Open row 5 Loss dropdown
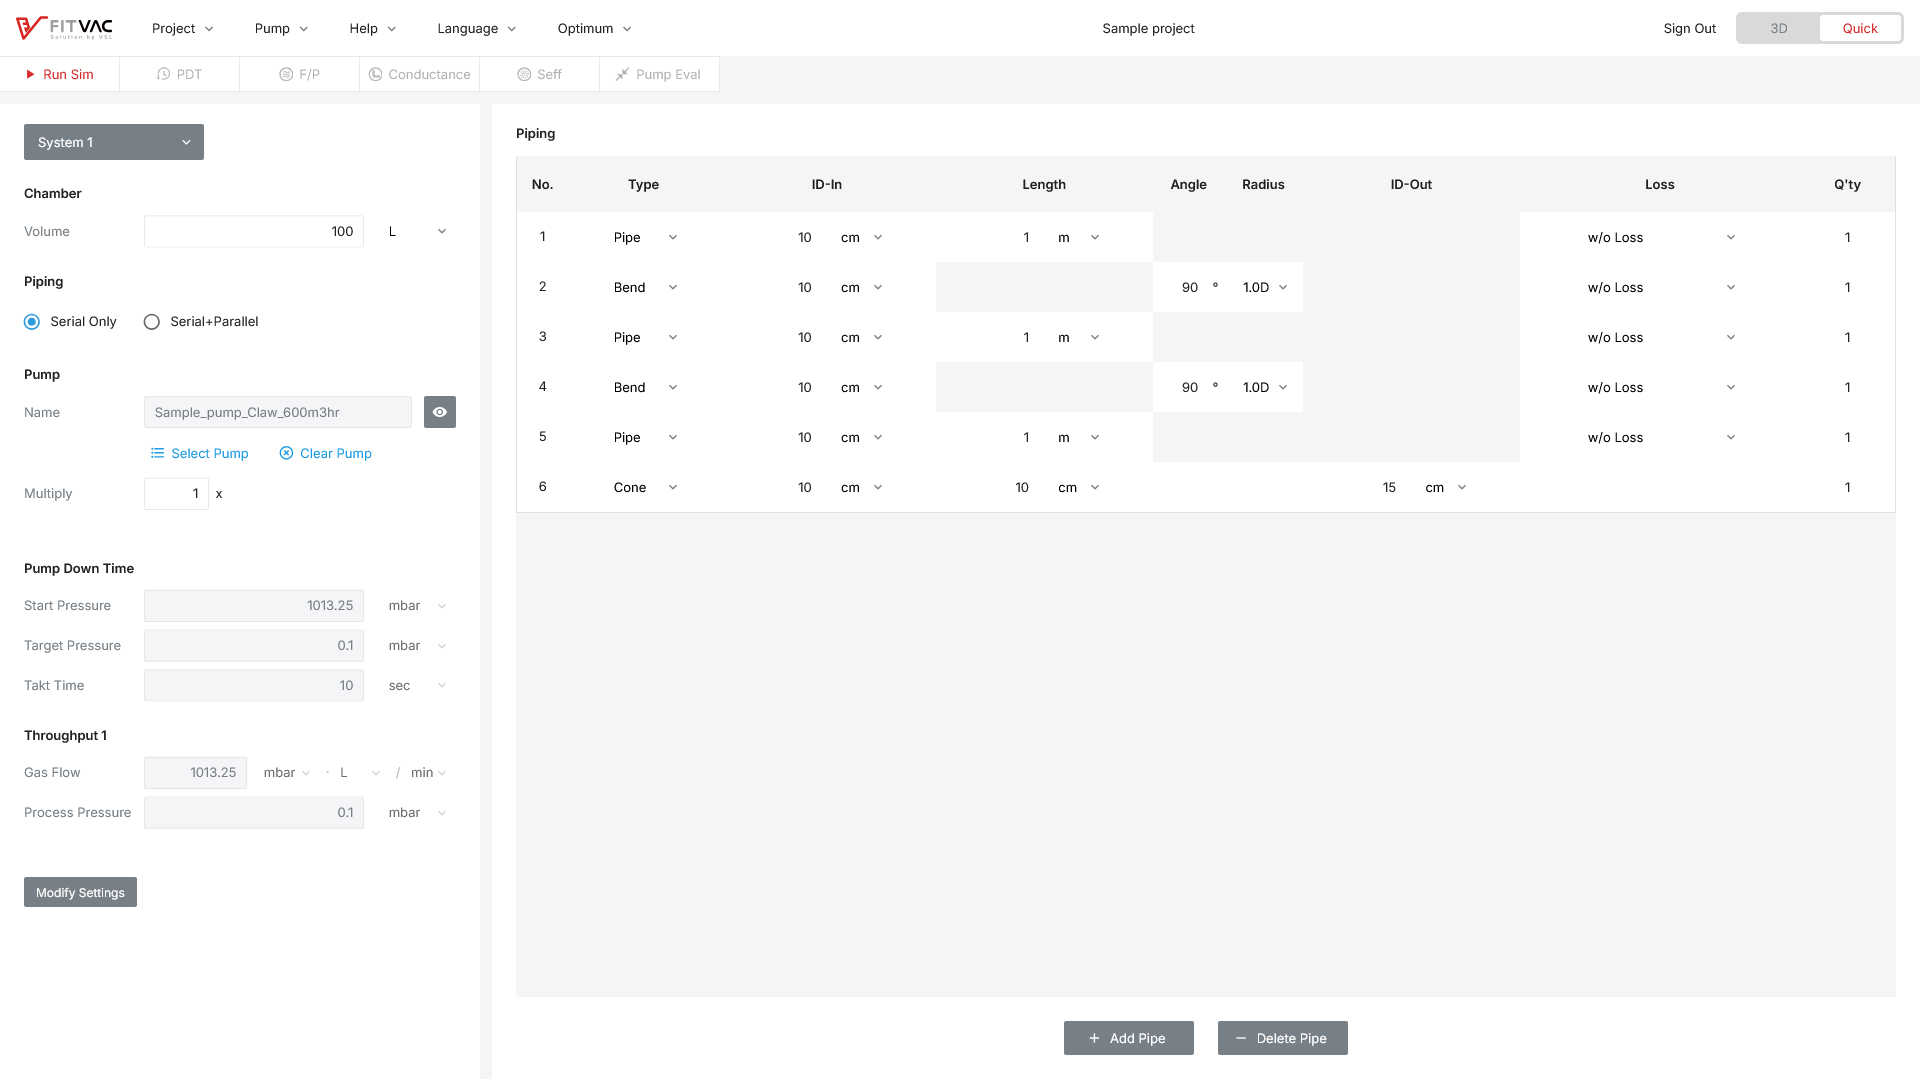This screenshot has height=1080, width=1920. [1660, 437]
